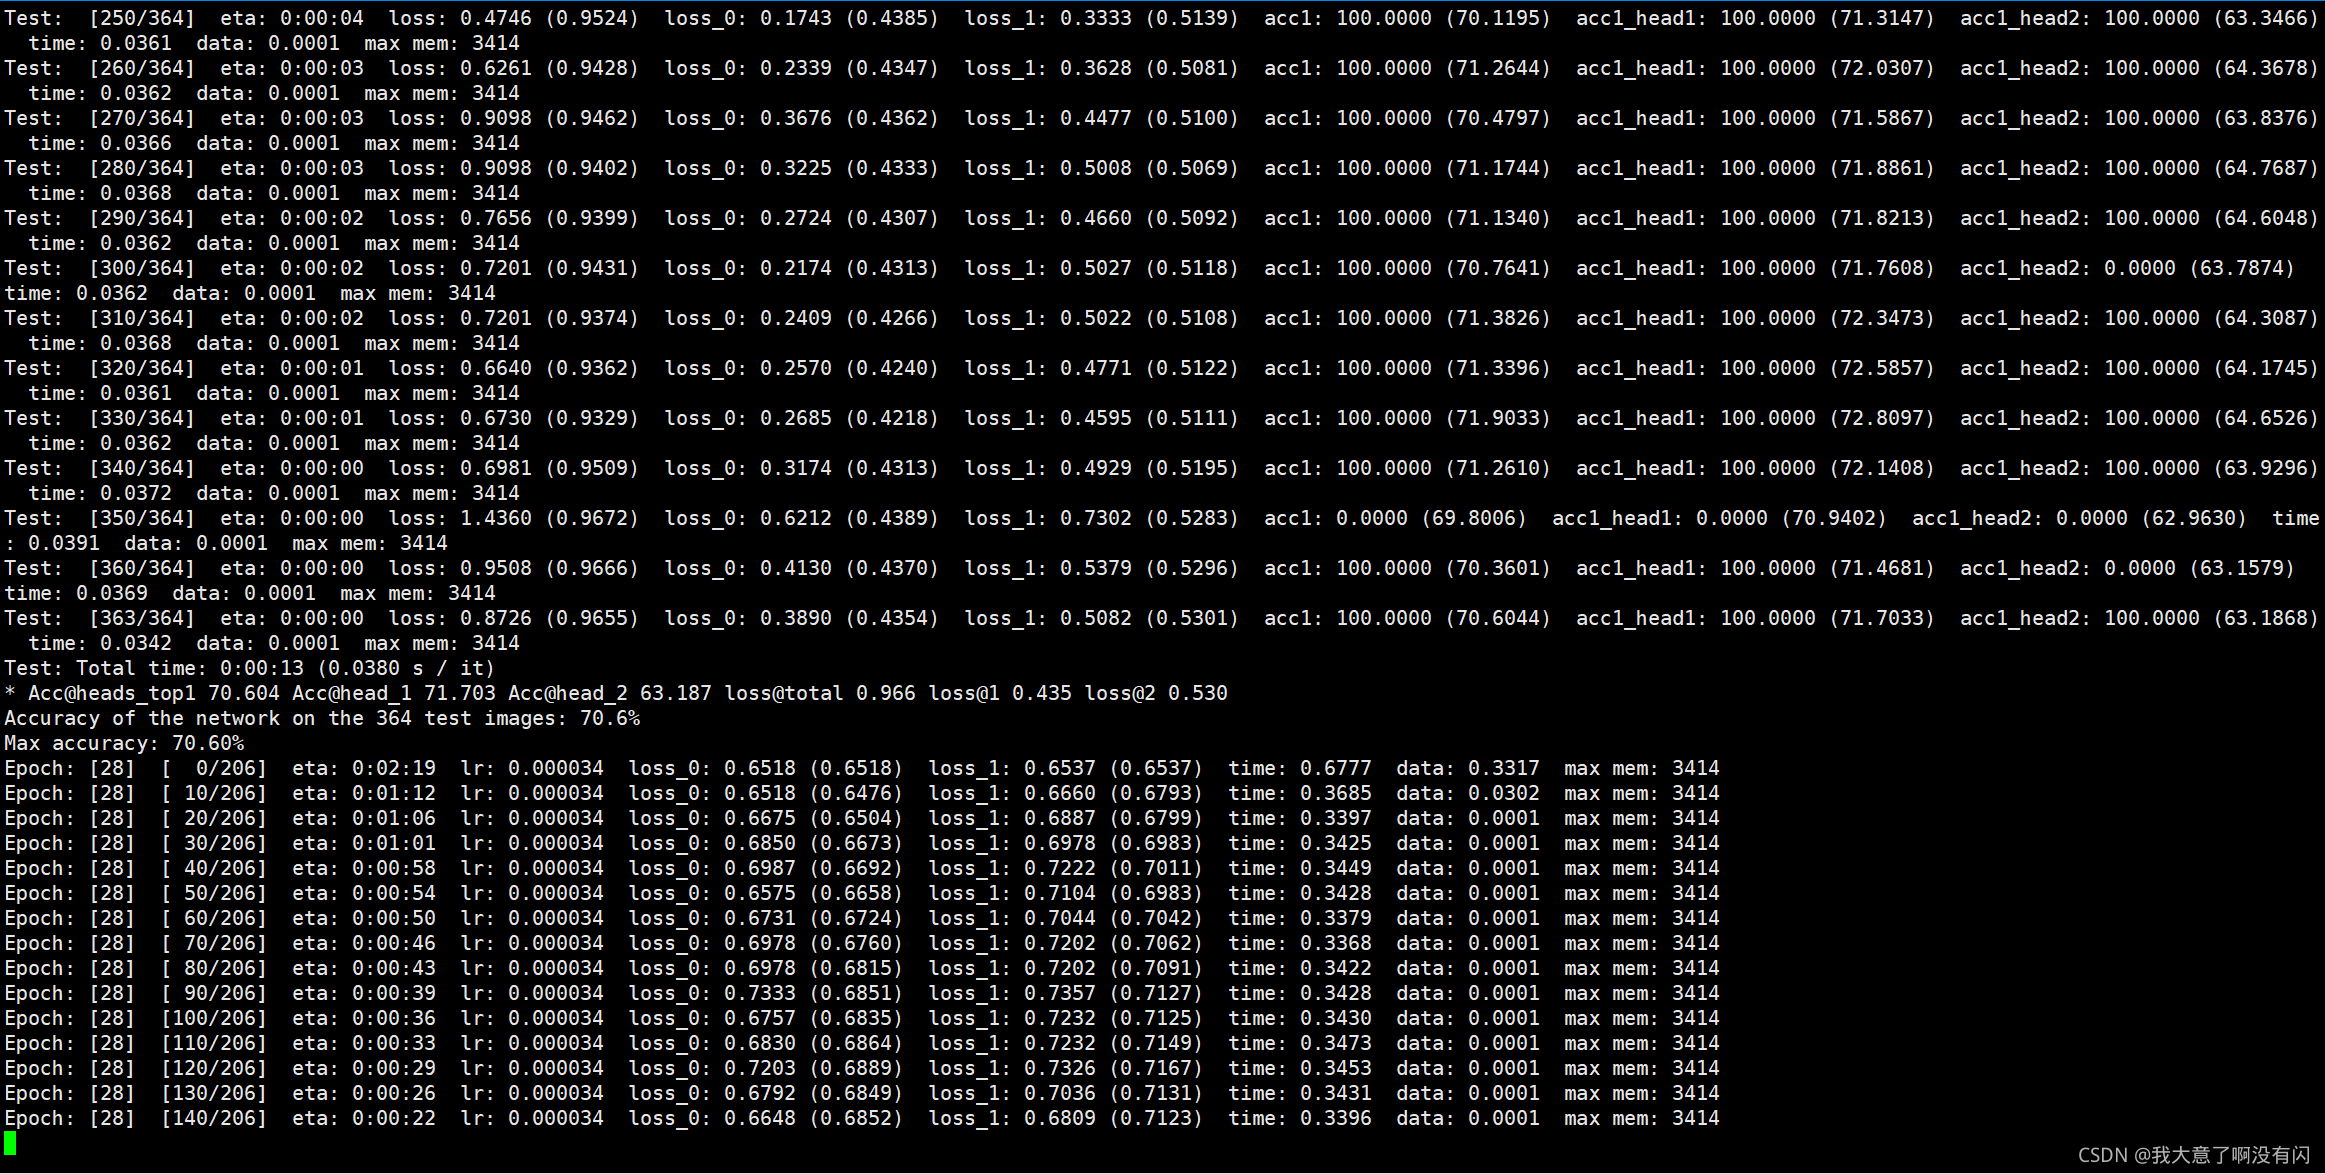Click the 'Test: [260/364]' line prefix

[100, 68]
